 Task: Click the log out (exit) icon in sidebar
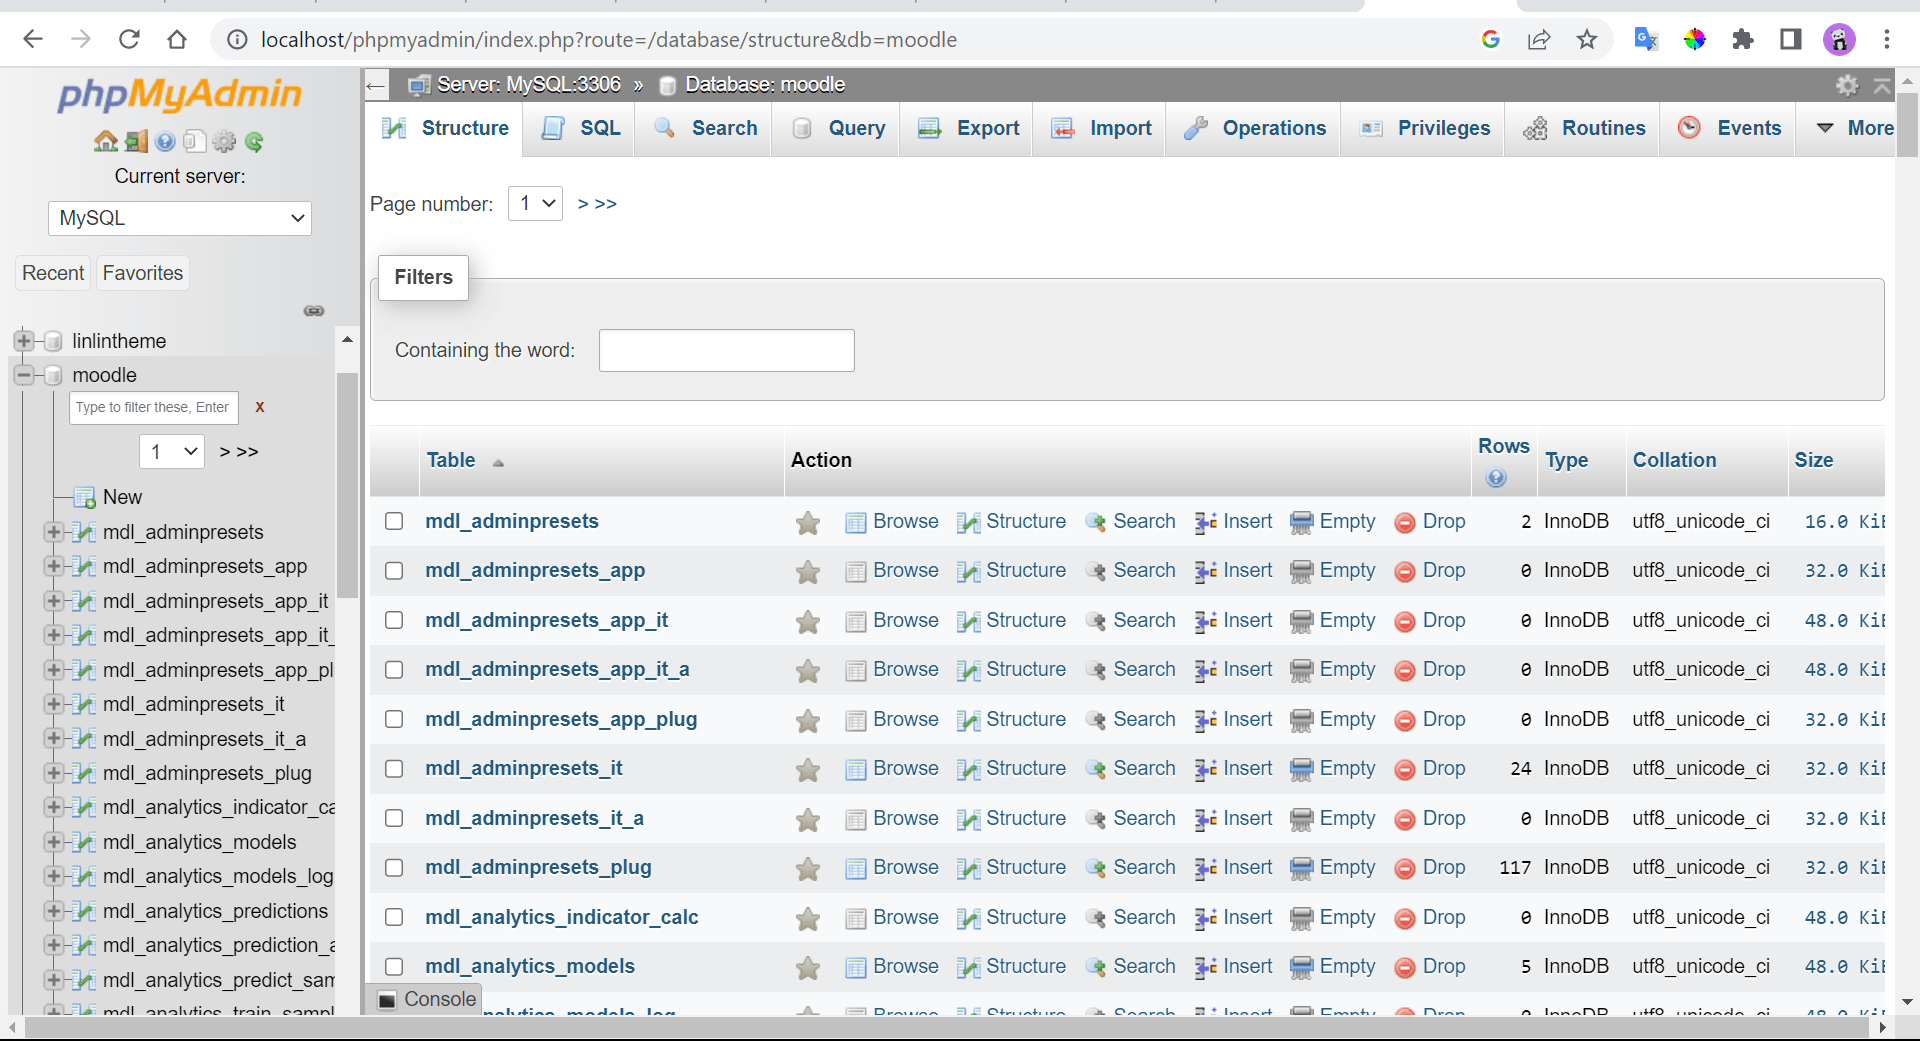pyautogui.click(x=136, y=142)
